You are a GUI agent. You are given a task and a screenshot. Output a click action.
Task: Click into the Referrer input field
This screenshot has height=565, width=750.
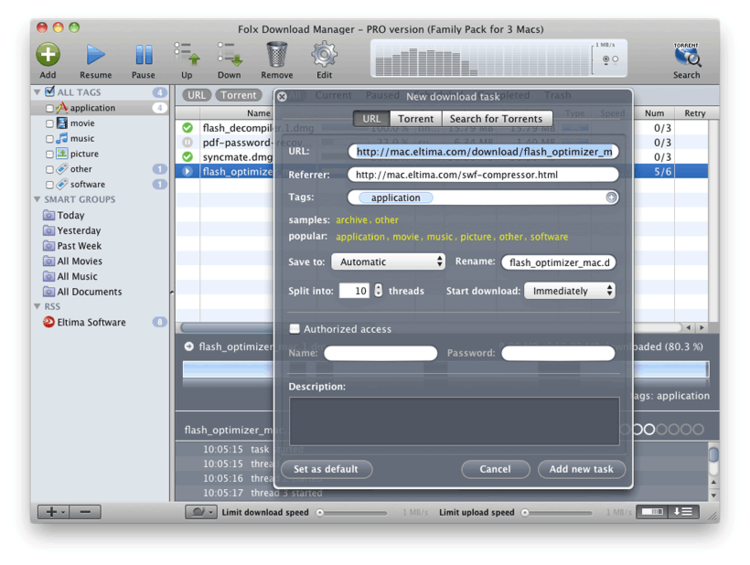pyautogui.click(x=483, y=175)
